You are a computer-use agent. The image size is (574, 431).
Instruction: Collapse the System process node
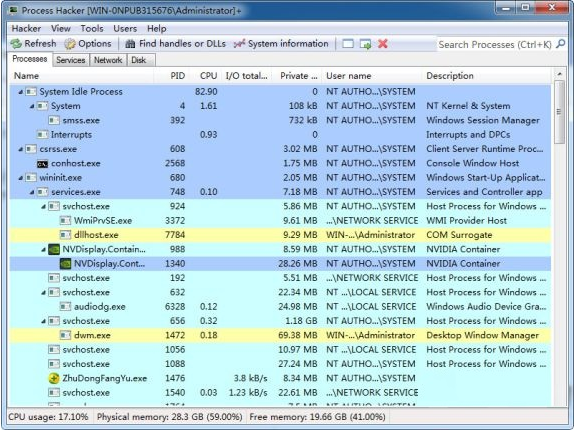coord(32,106)
